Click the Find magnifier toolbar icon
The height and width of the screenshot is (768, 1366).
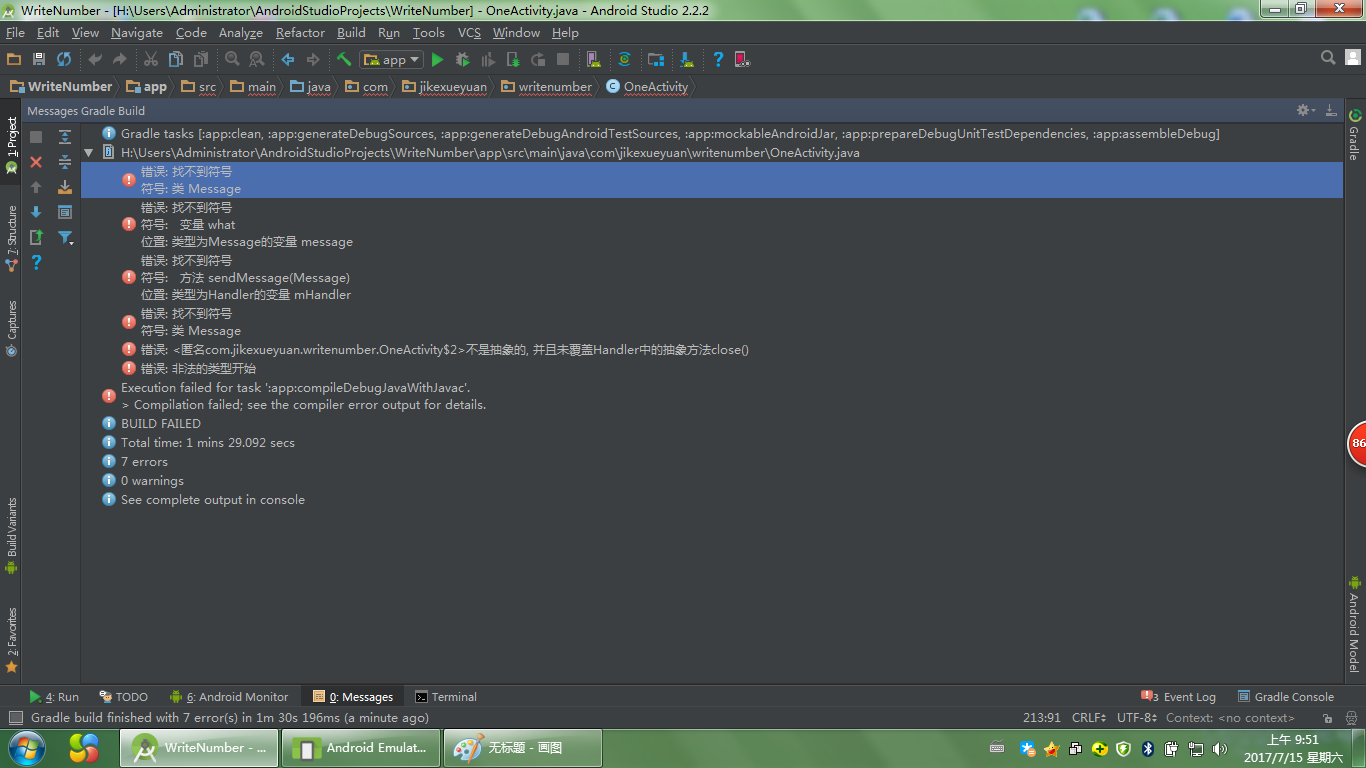[232, 60]
